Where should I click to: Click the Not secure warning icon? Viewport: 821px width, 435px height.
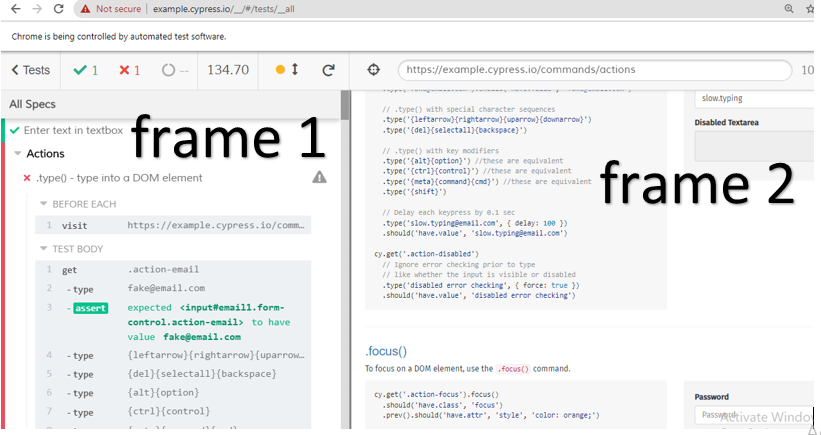[85, 9]
